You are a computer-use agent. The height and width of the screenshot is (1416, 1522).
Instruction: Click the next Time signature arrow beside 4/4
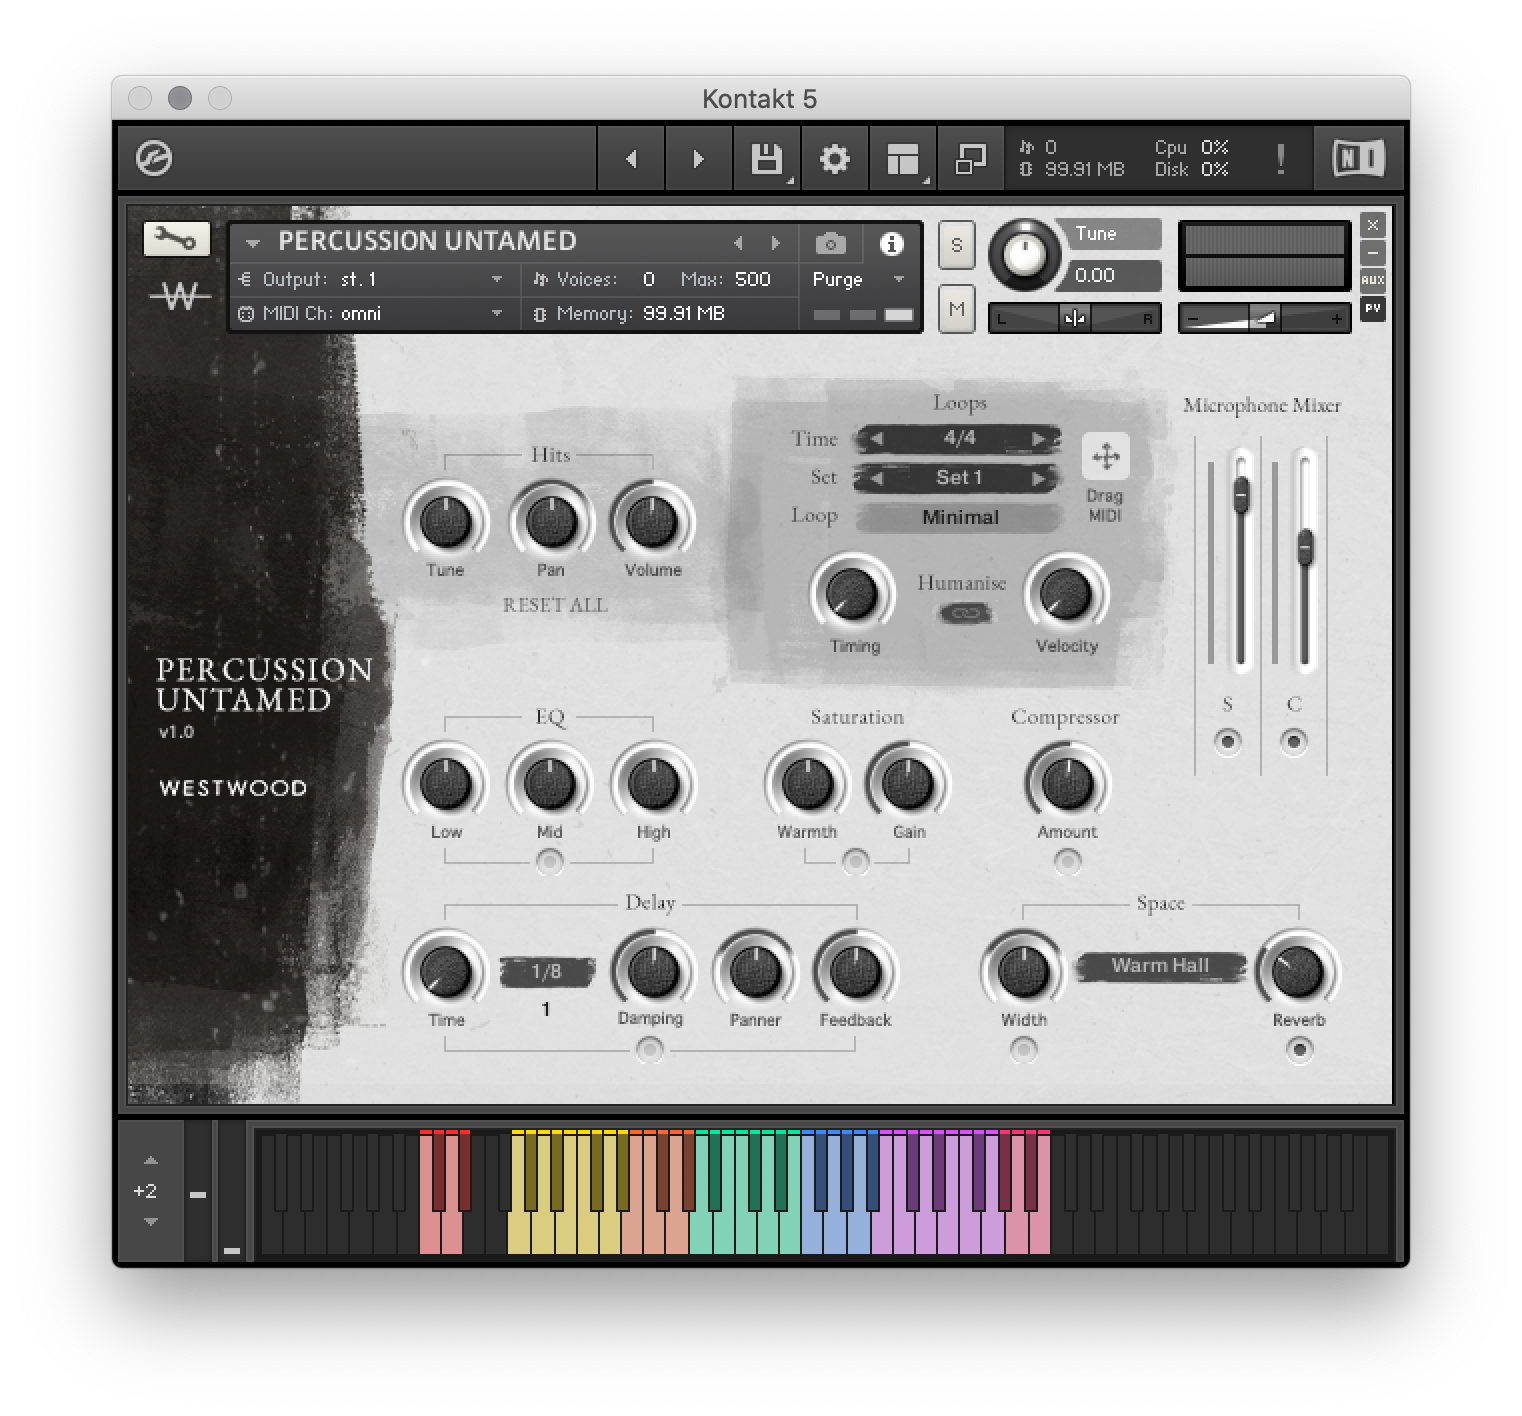pos(1040,439)
